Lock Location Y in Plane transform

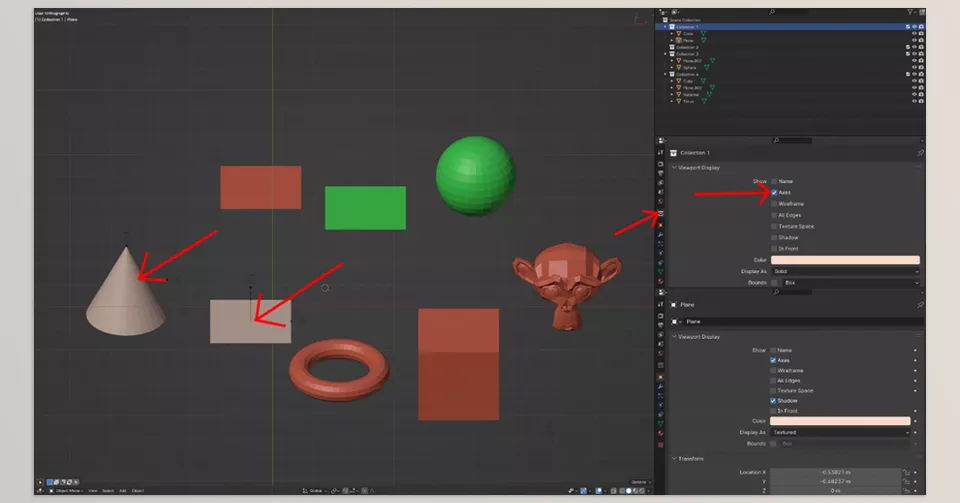click(x=907, y=482)
